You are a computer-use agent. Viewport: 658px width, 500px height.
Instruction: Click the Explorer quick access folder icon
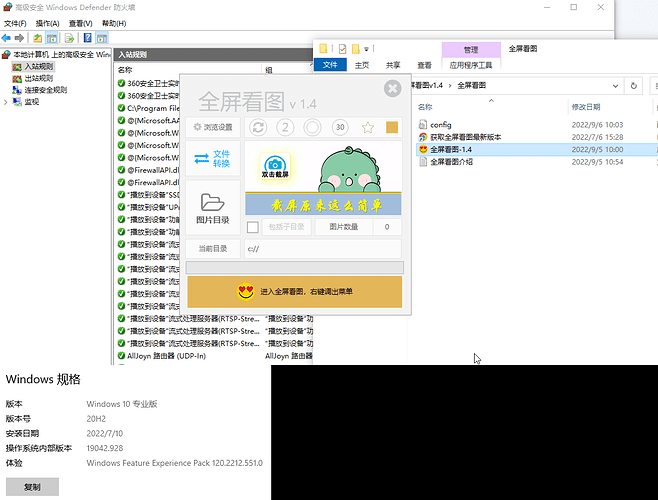pyautogui.click(x=323, y=49)
